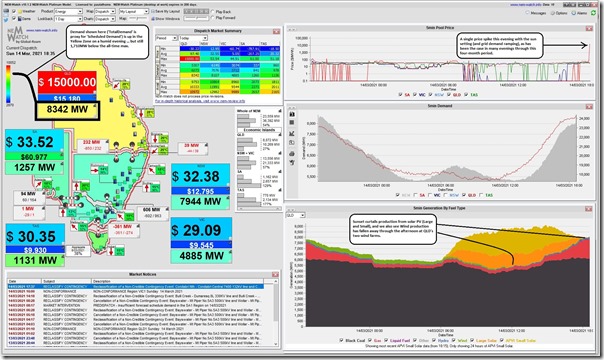The image size is (604, 360).
Task: Click chart-type icon in 5min Demand toolbar
Action: [292, 133]
